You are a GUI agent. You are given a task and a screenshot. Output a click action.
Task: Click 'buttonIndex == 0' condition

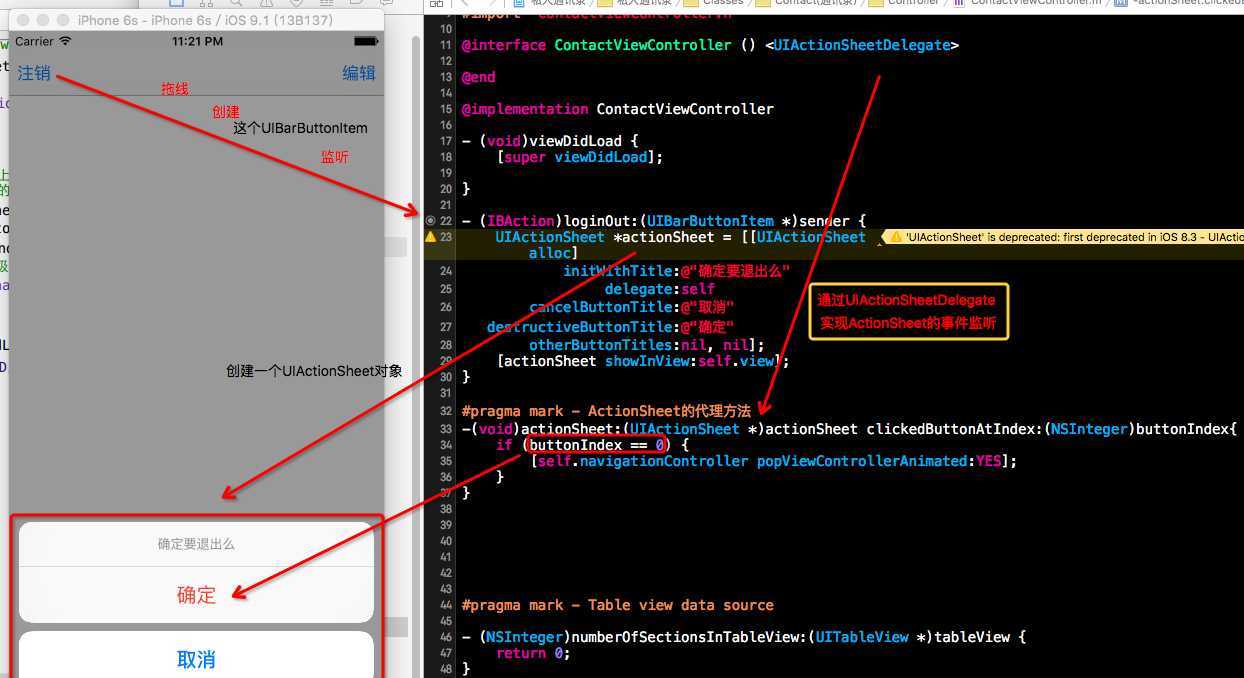pos(597,445)
